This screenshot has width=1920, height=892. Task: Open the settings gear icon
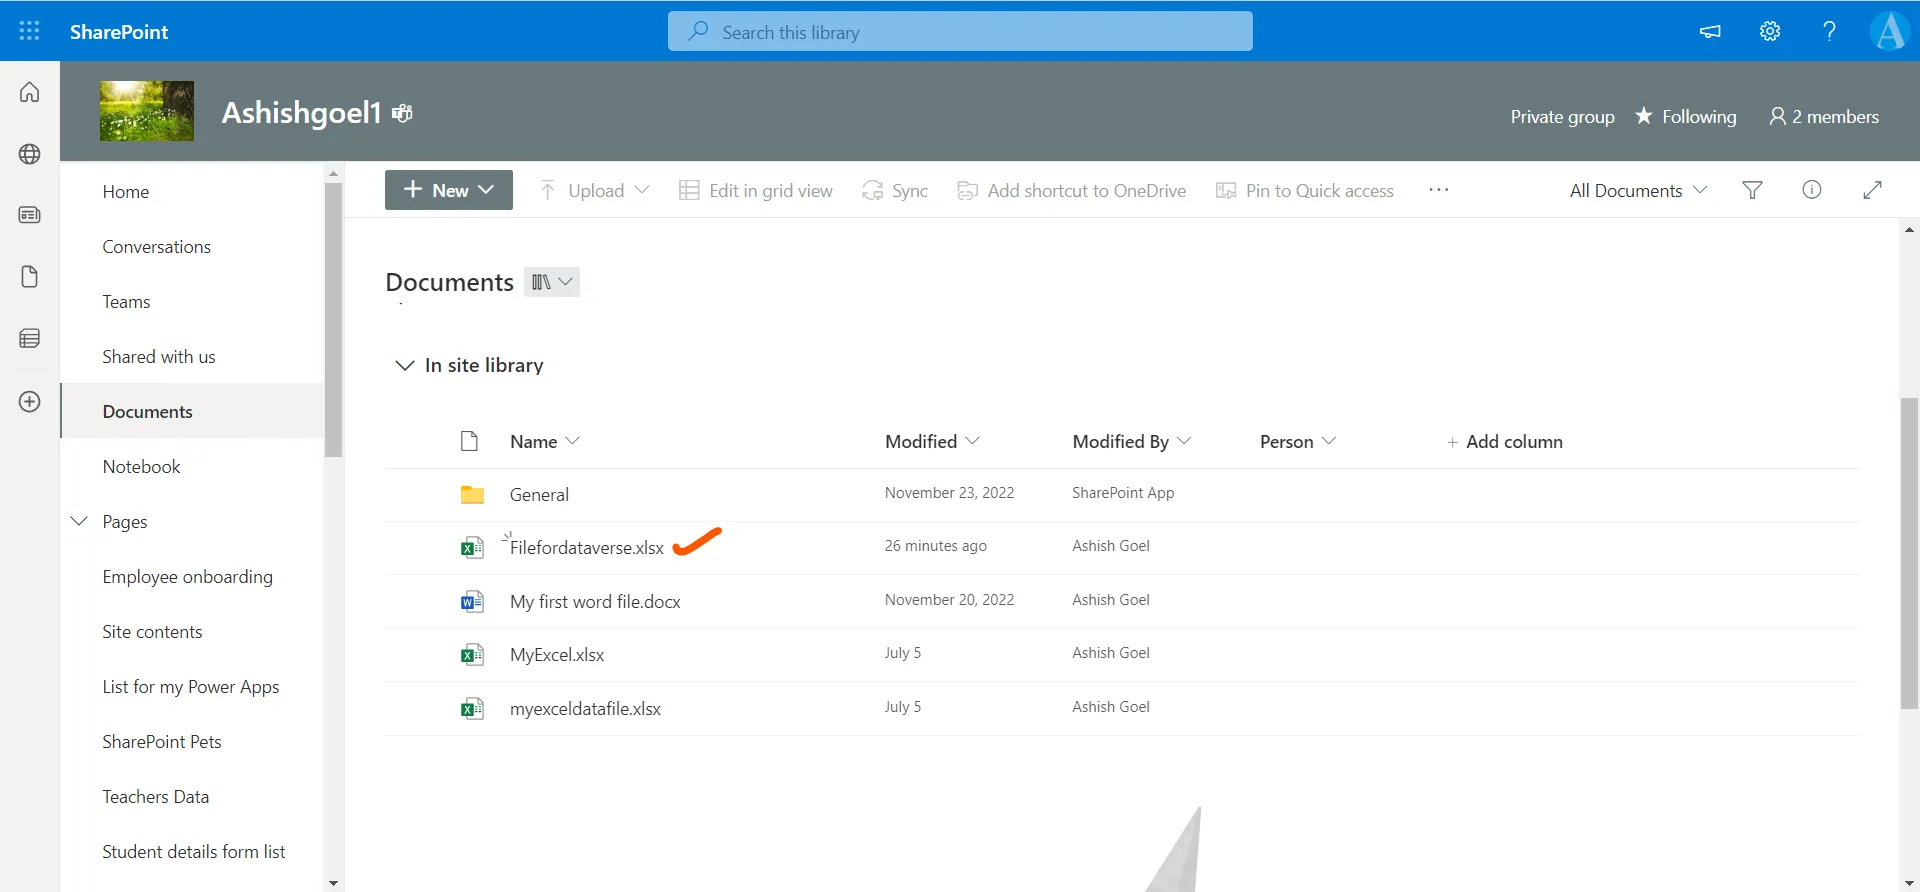[1770, 31]
